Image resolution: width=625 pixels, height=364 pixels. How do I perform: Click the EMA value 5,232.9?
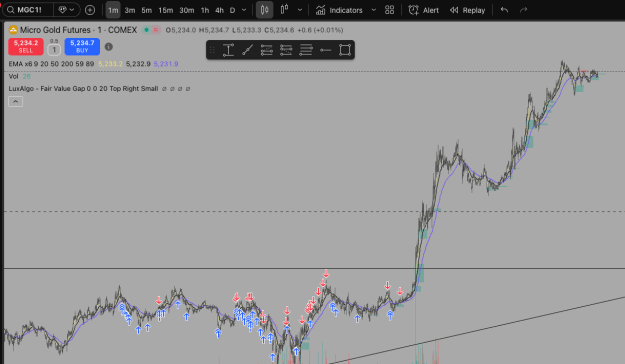tap(138, 64)
